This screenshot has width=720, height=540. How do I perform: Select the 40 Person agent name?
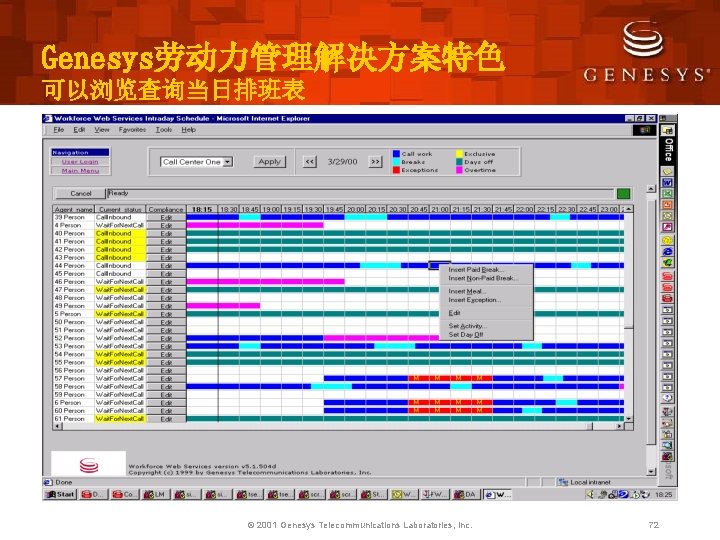pos(70,234)
